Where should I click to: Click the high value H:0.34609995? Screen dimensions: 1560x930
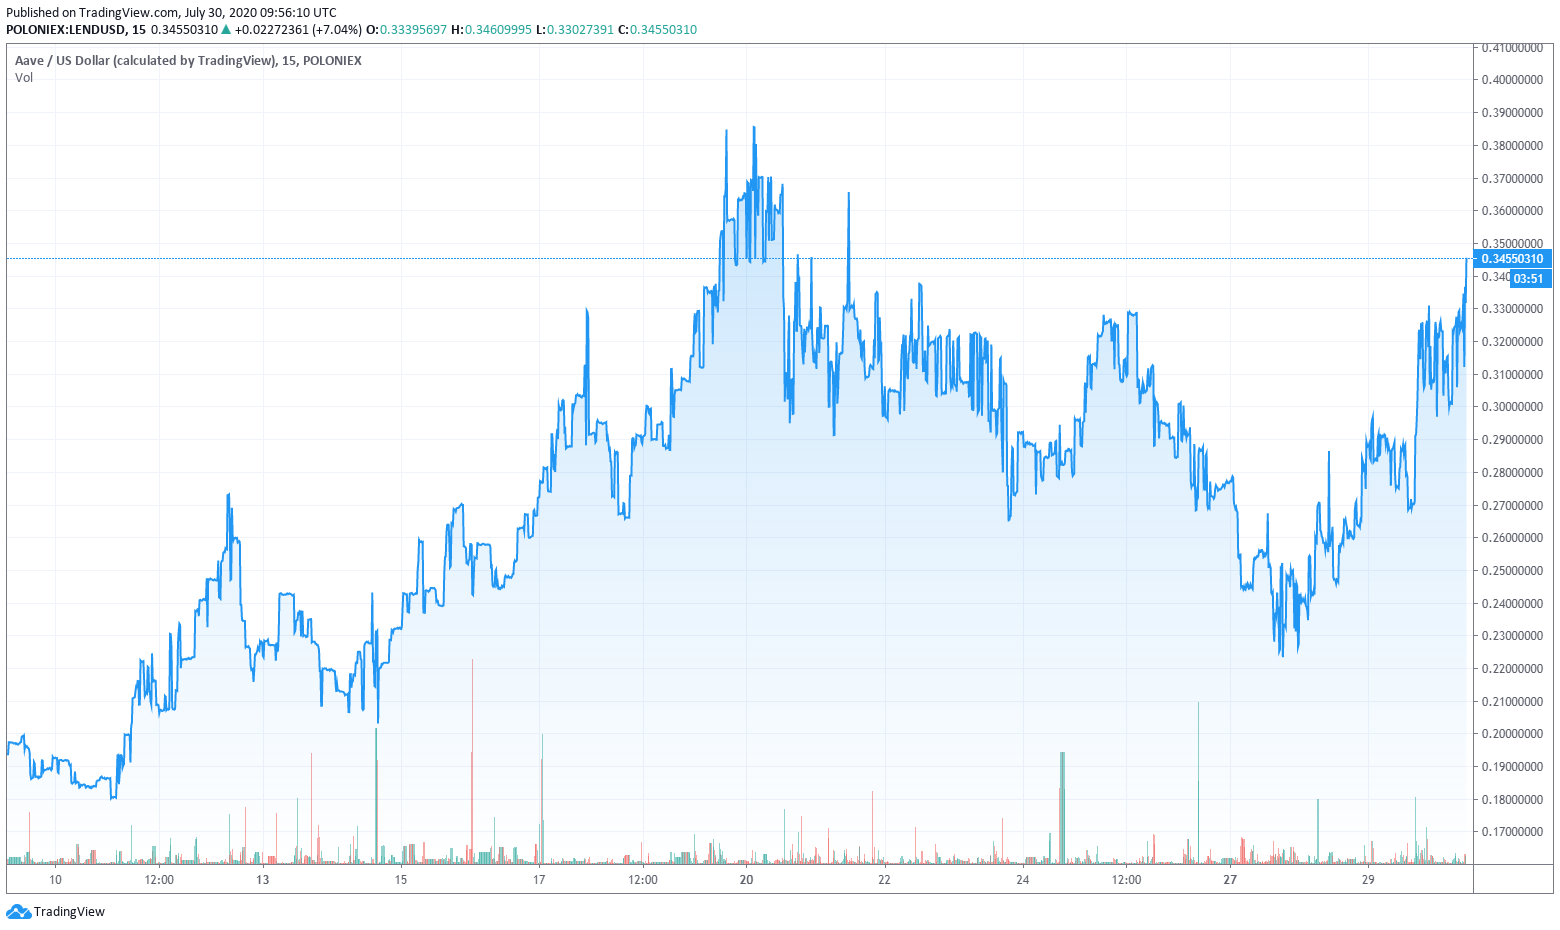click(x=491, y=29)
